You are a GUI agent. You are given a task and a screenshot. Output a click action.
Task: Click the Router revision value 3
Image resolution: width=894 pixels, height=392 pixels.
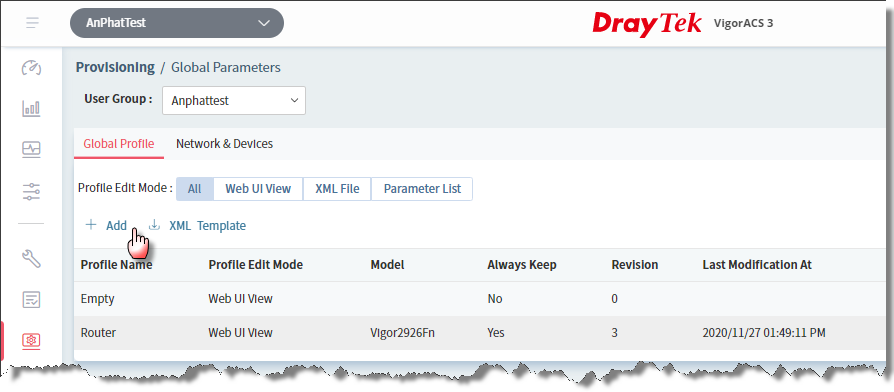pos(615,333)
